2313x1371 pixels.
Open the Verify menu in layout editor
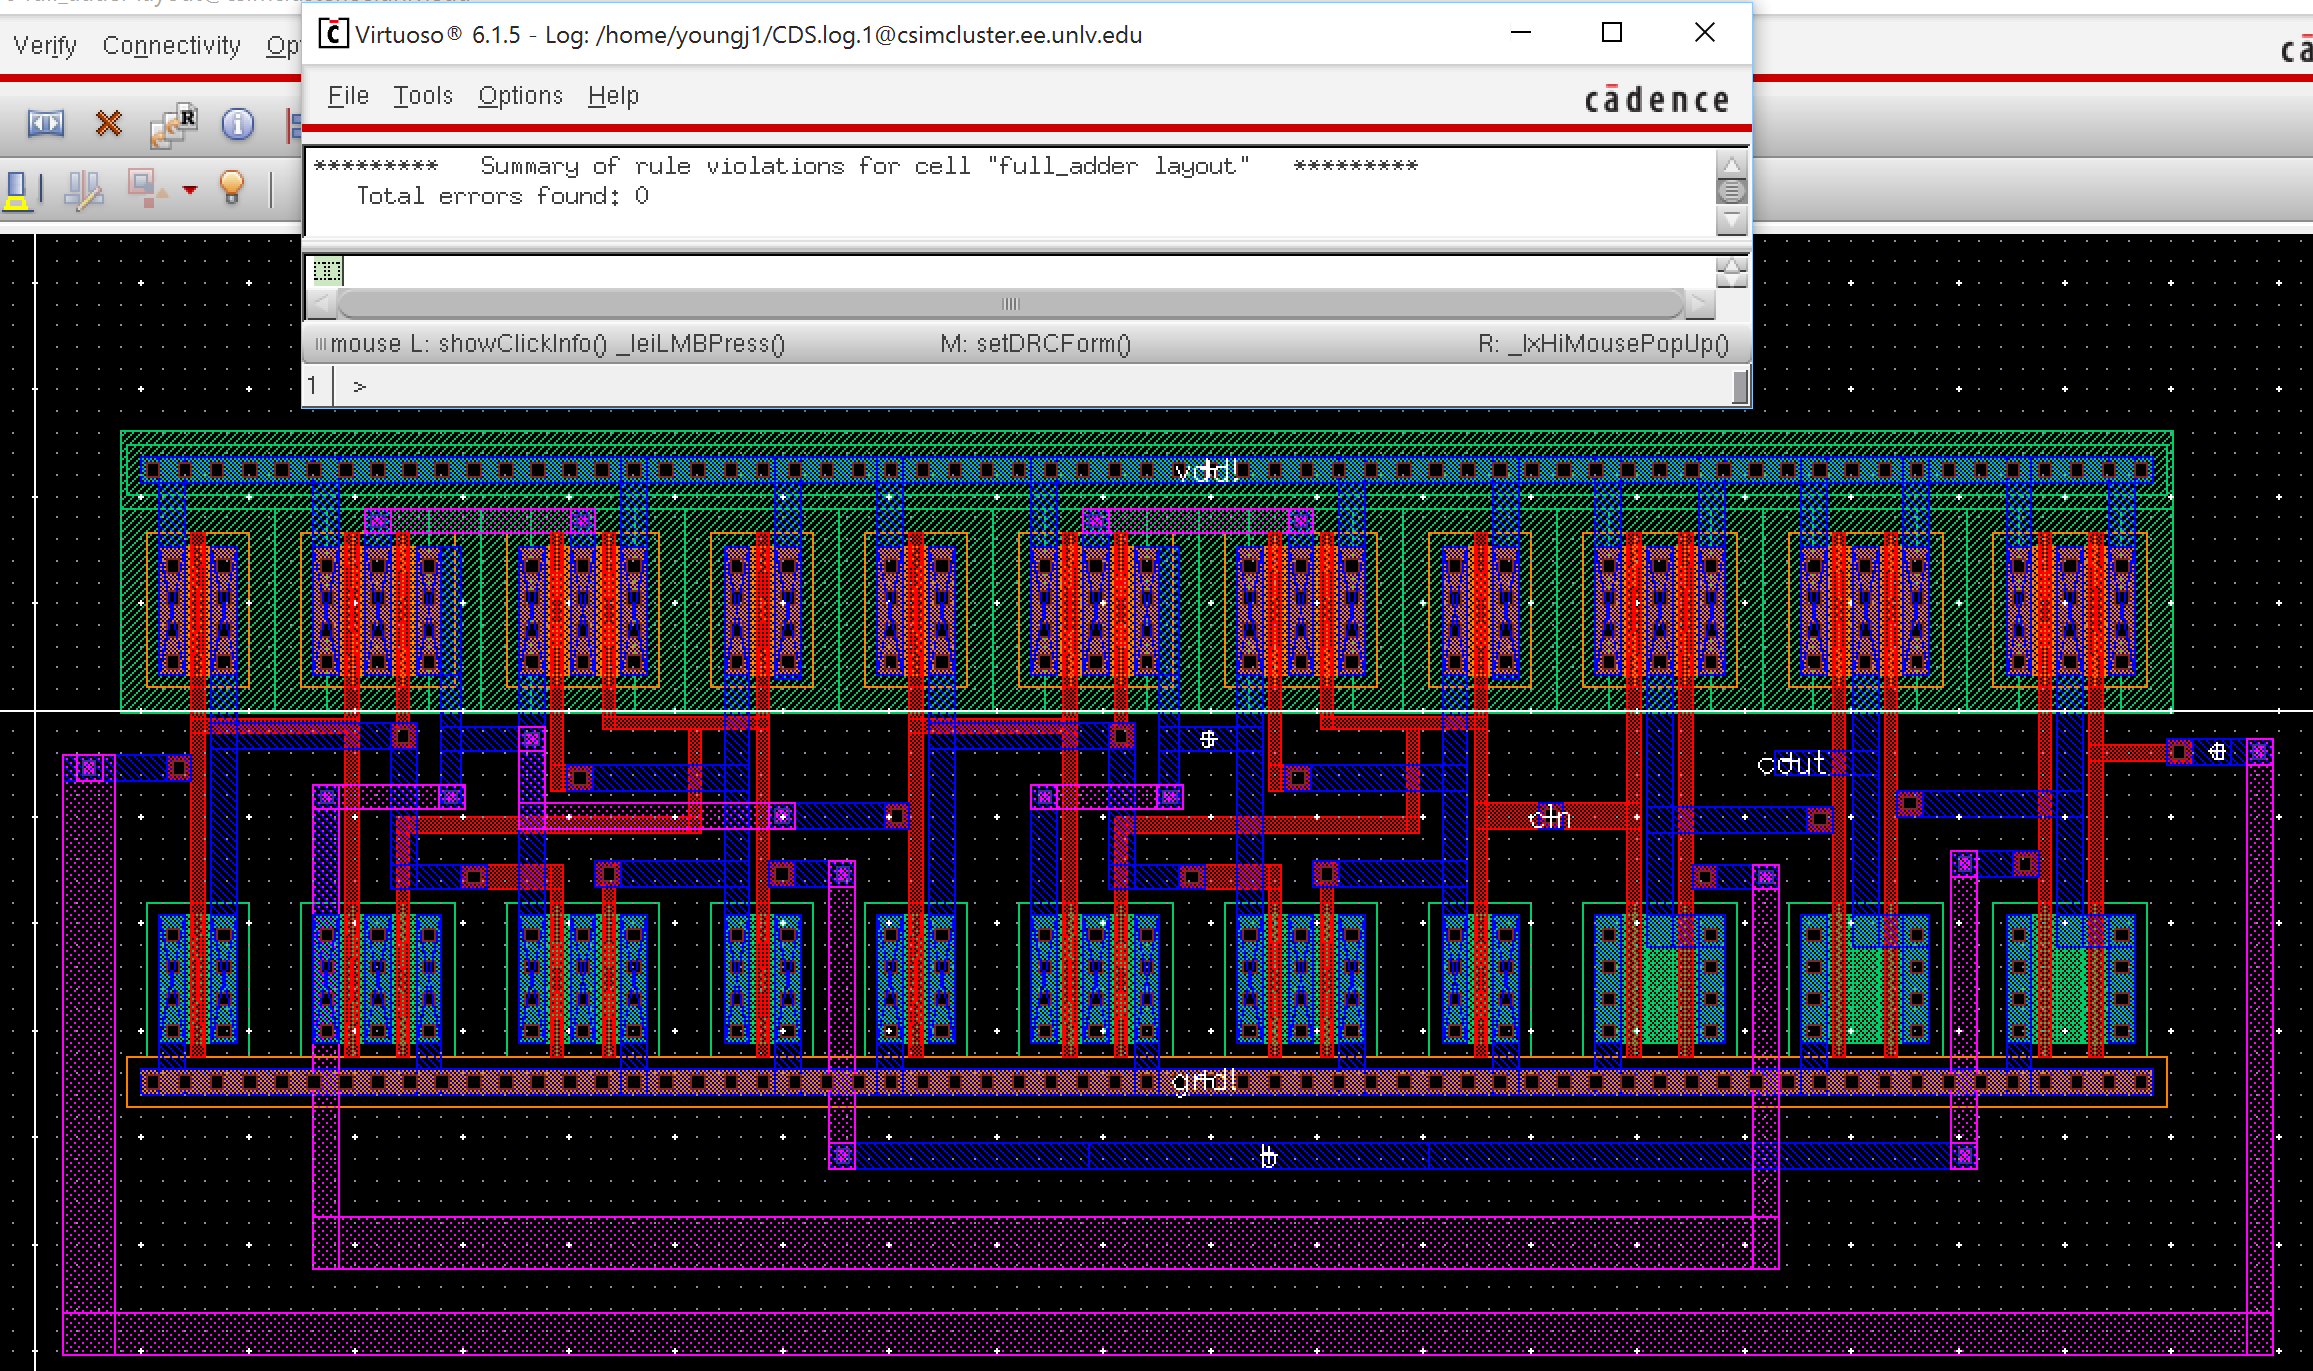(x=45, y=46)
